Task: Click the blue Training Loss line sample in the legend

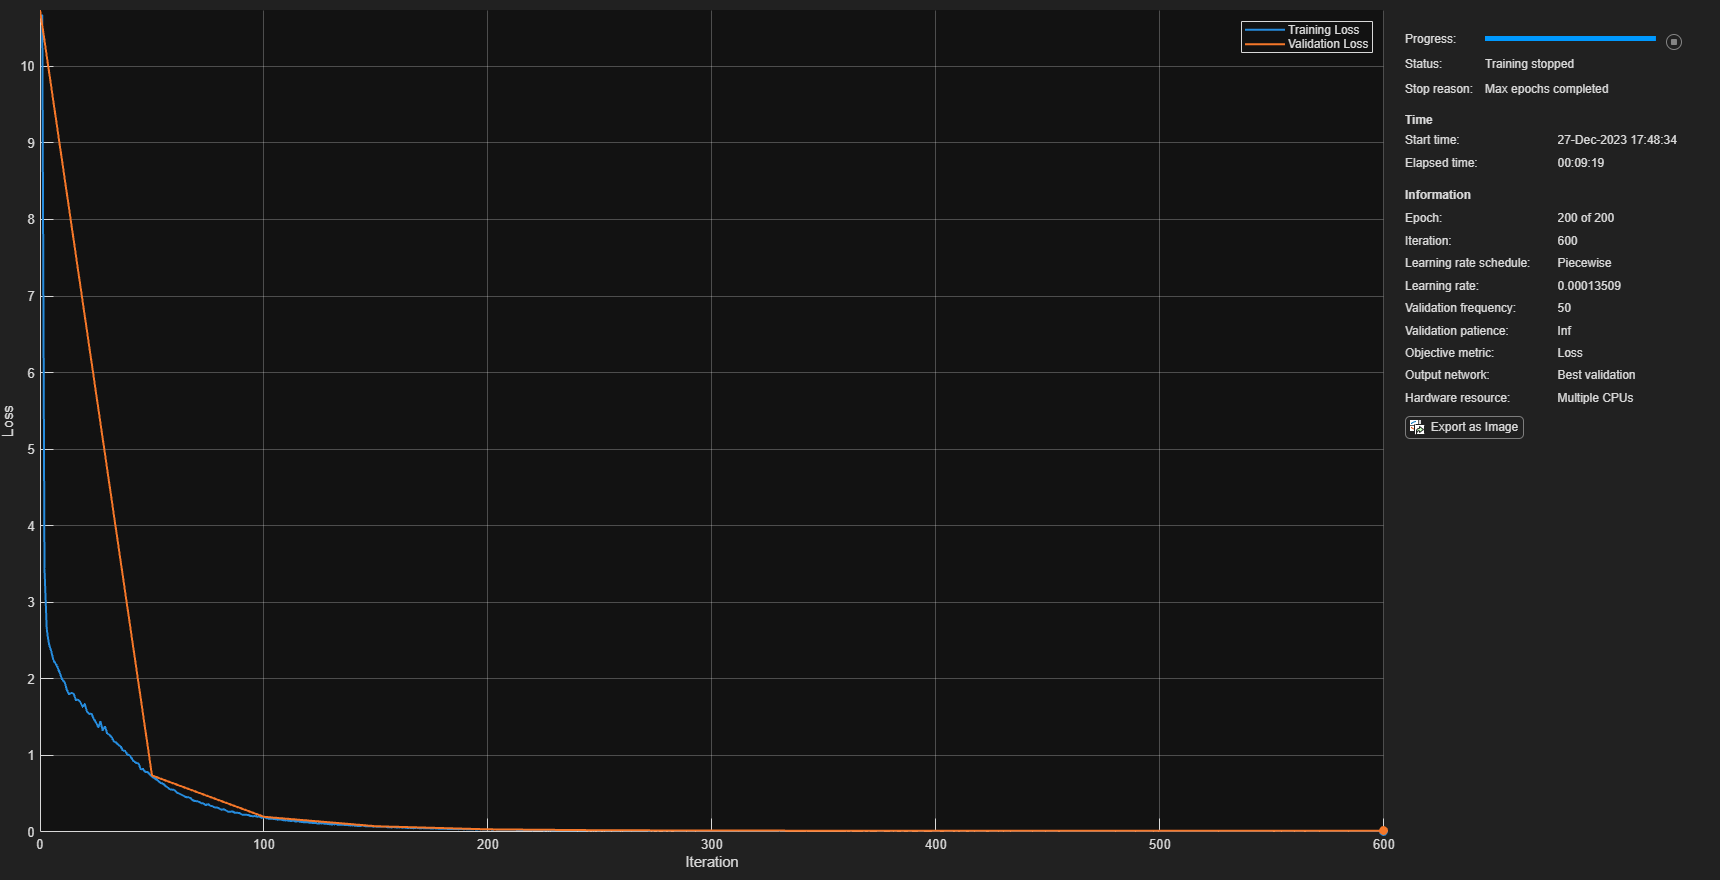Action: tap(1264, 30)
